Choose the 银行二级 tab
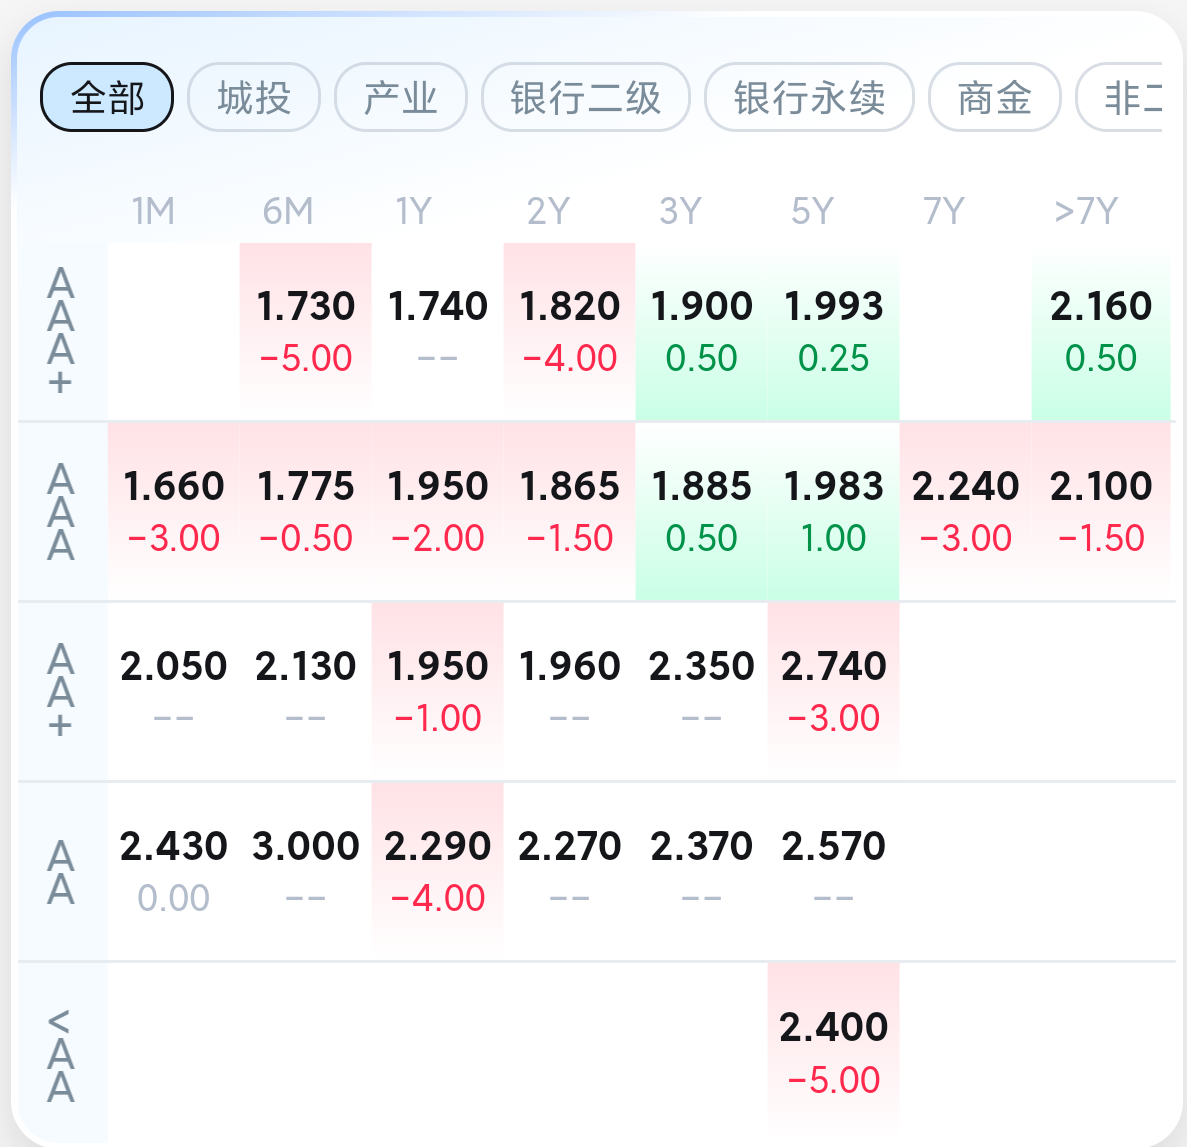 pos(585,98)
